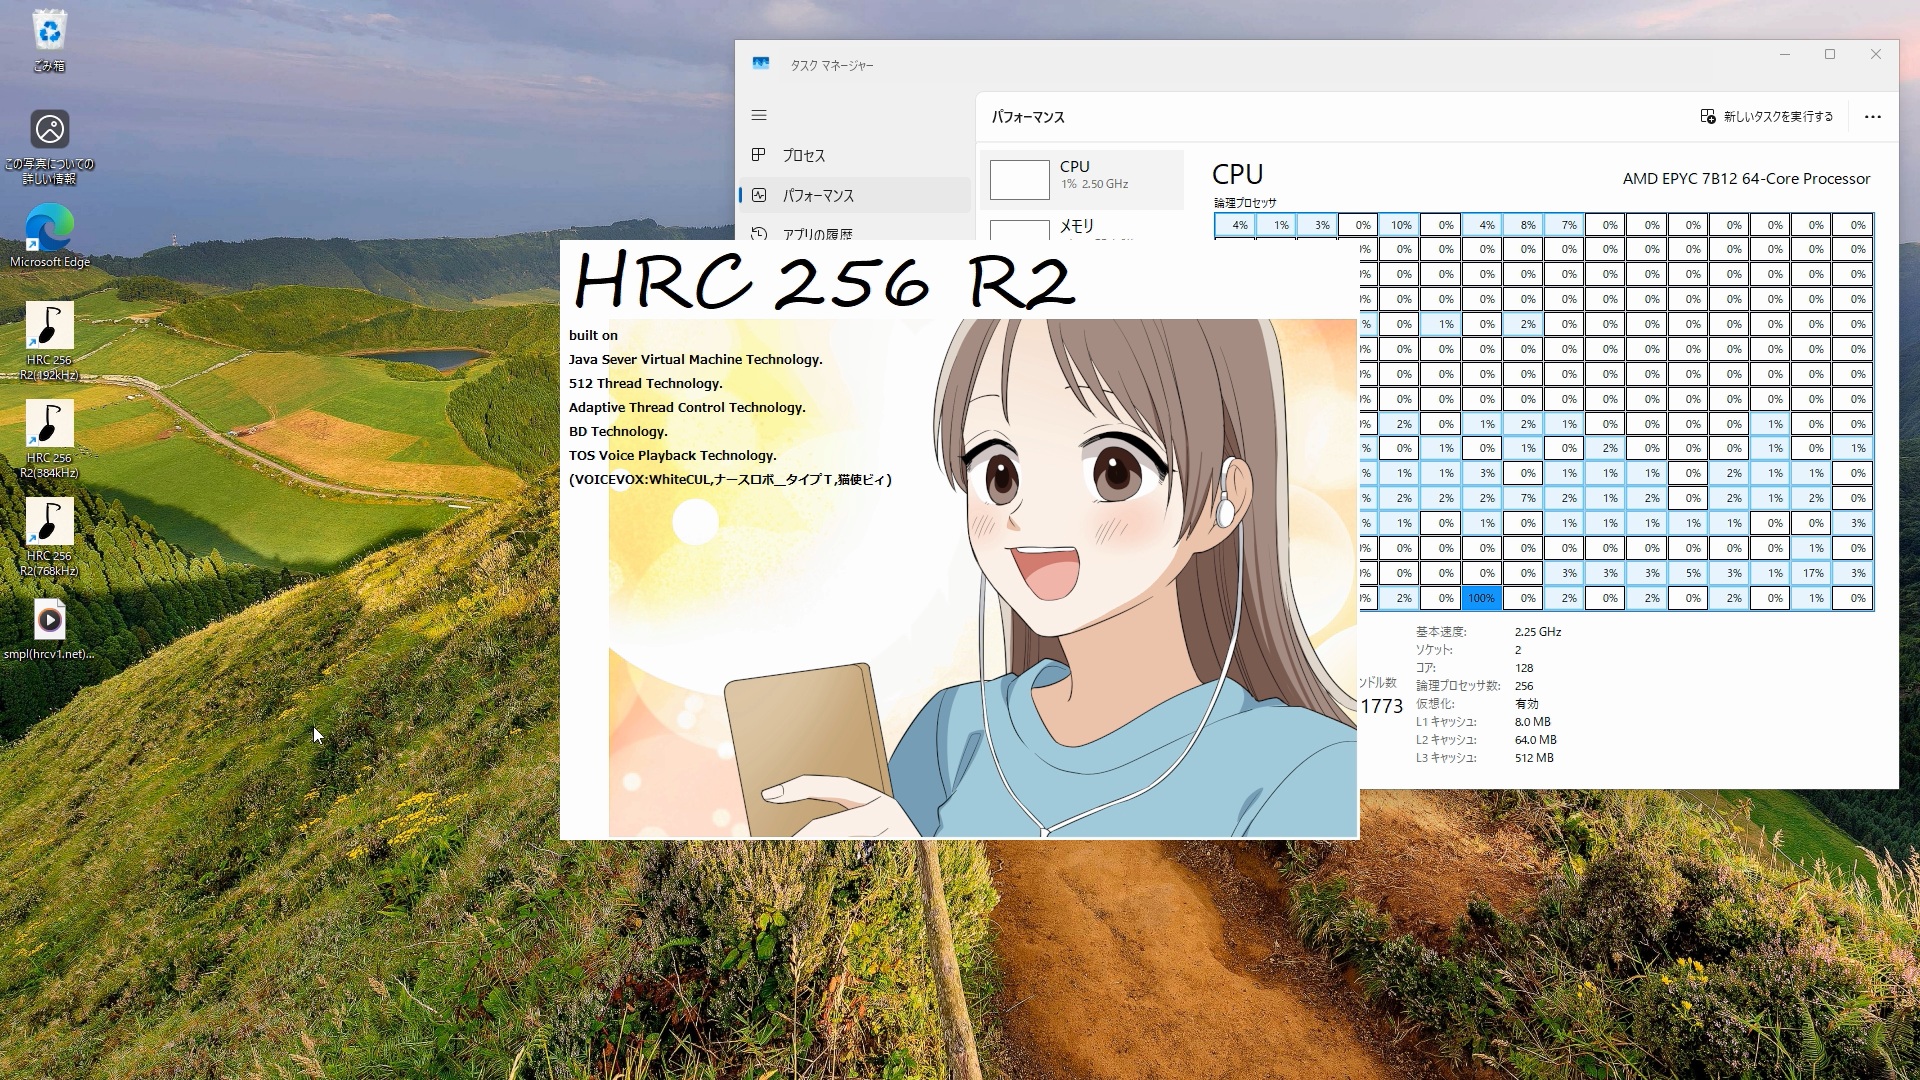
Task: Select the Memory (メモリ) performance item
Action: point(1082,227)
